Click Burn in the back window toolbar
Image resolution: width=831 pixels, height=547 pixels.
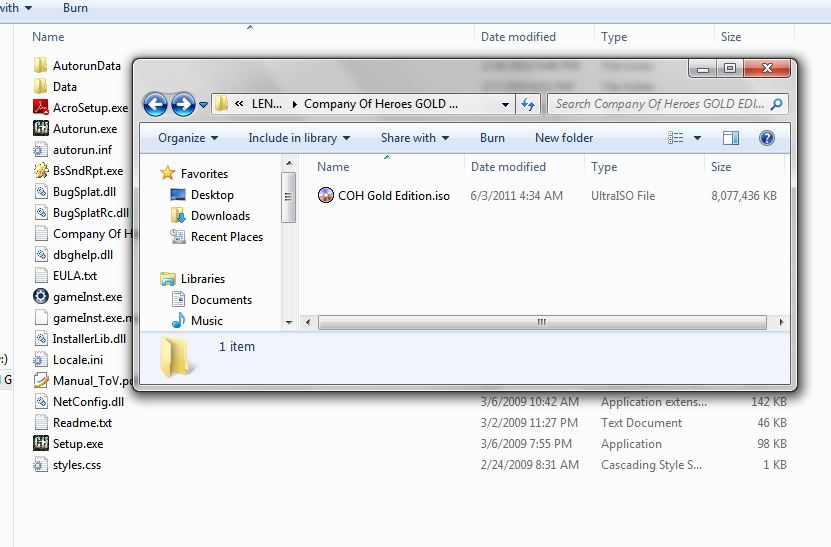(x=75, y=8)
